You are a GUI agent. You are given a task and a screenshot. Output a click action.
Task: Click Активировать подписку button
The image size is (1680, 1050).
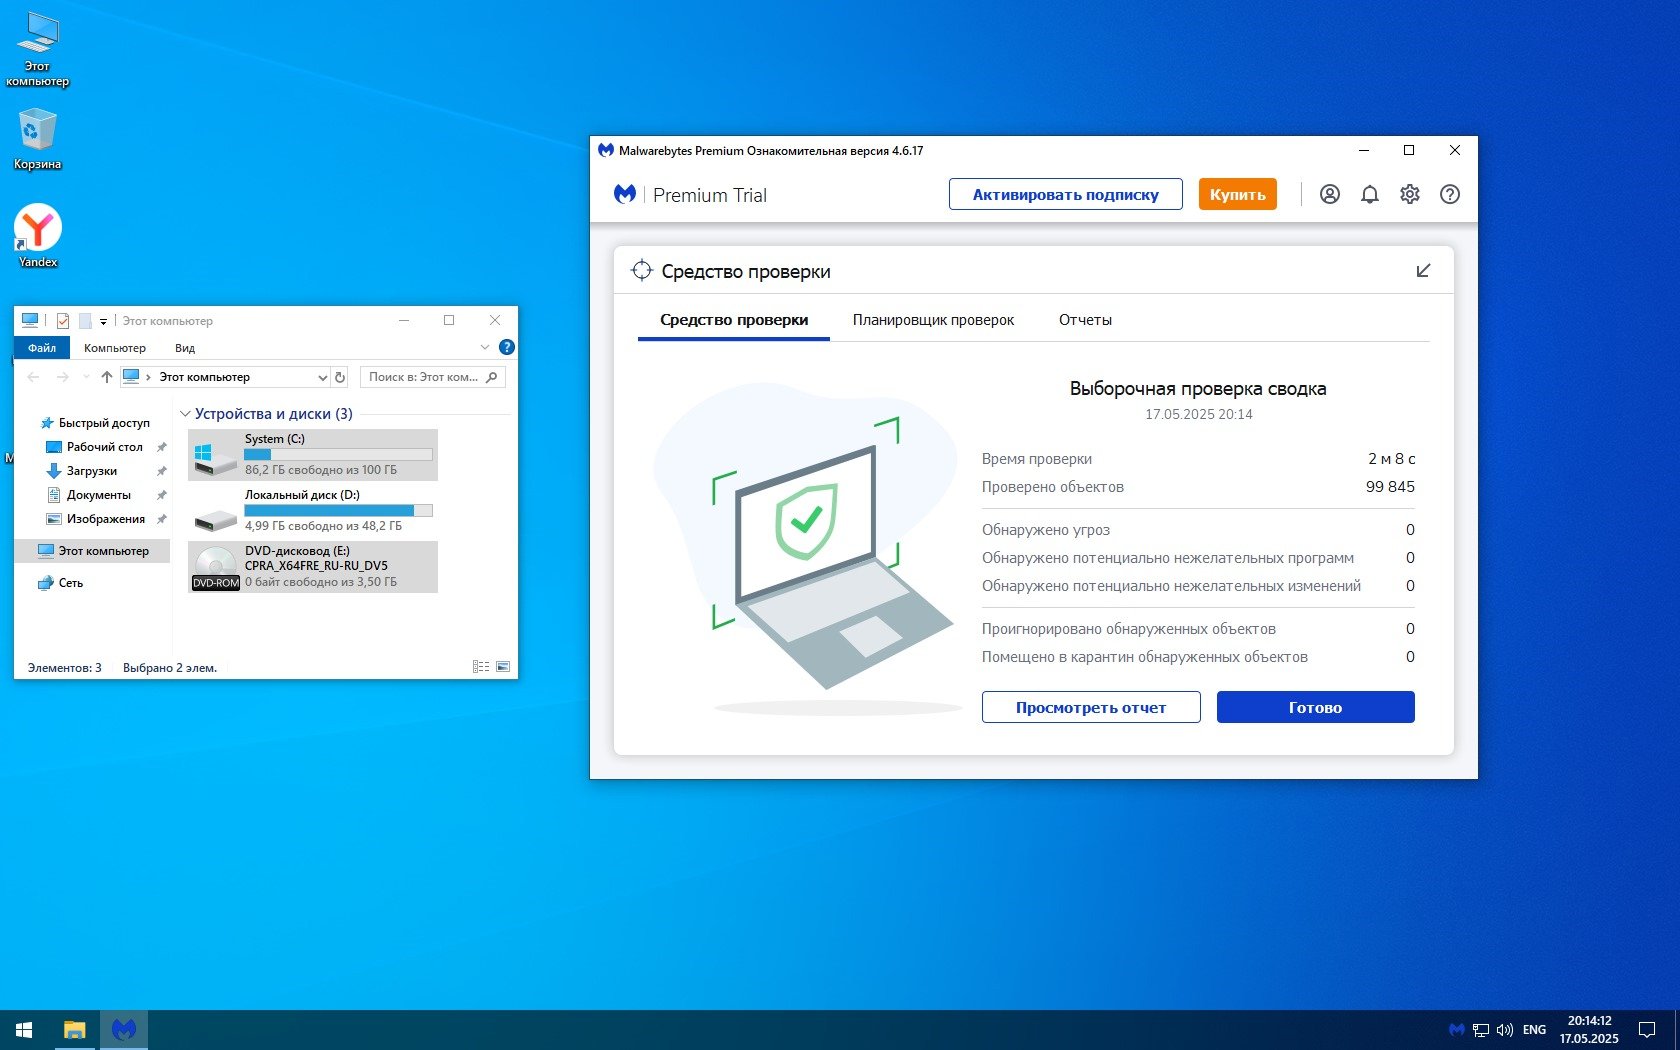[x=1065, y=194]
